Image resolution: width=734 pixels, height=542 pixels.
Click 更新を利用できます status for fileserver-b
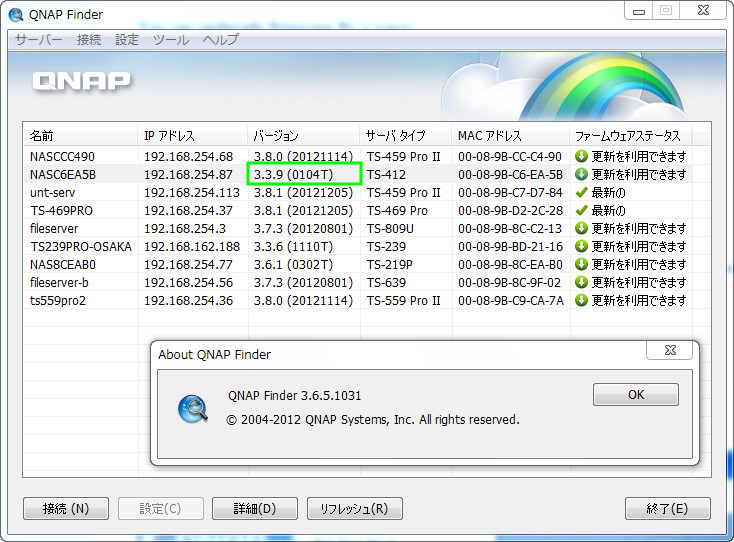point(639,283)
